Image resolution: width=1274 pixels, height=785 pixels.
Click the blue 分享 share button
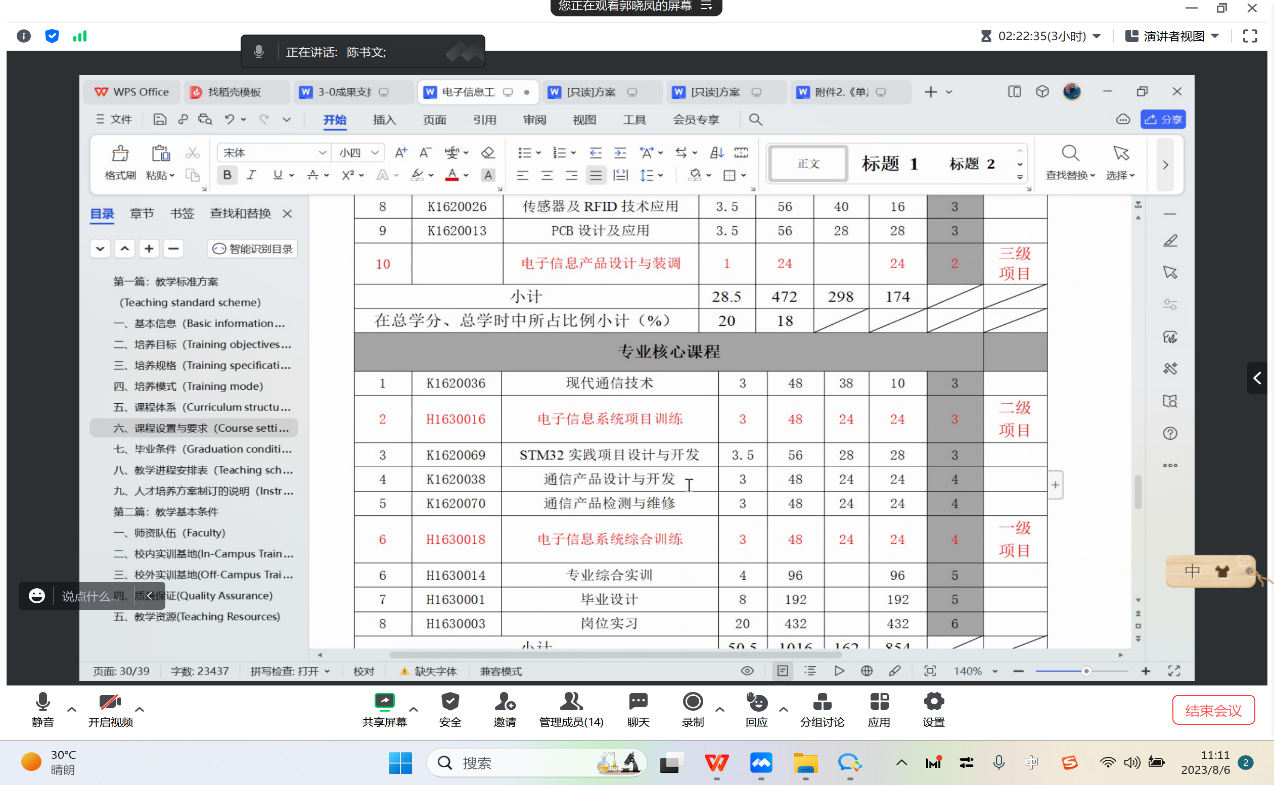1163,119
